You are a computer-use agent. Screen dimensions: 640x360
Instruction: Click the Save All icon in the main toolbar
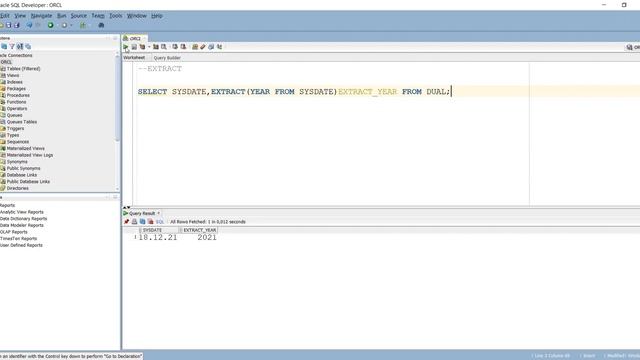point(17,25)
